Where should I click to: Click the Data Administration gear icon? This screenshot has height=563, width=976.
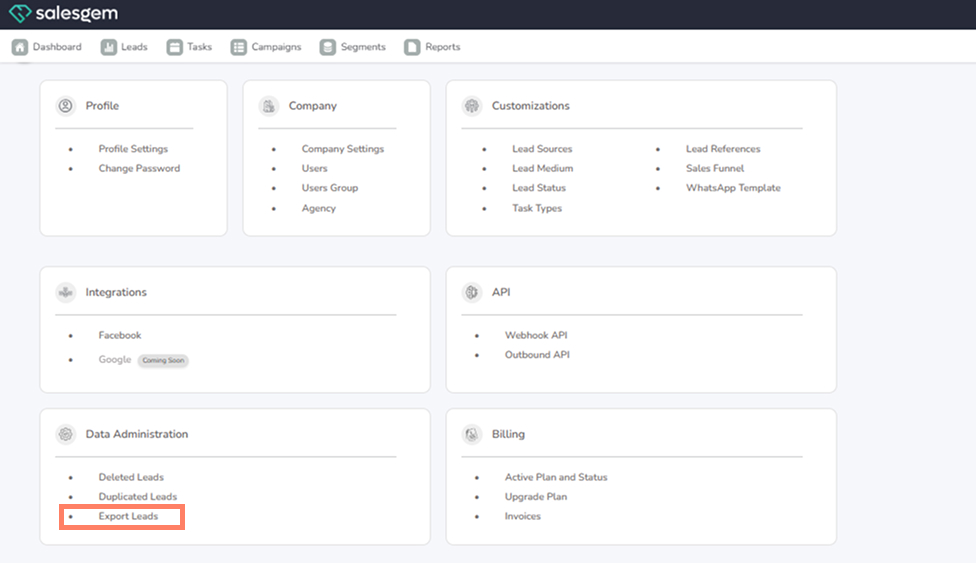tap(66, 435)
